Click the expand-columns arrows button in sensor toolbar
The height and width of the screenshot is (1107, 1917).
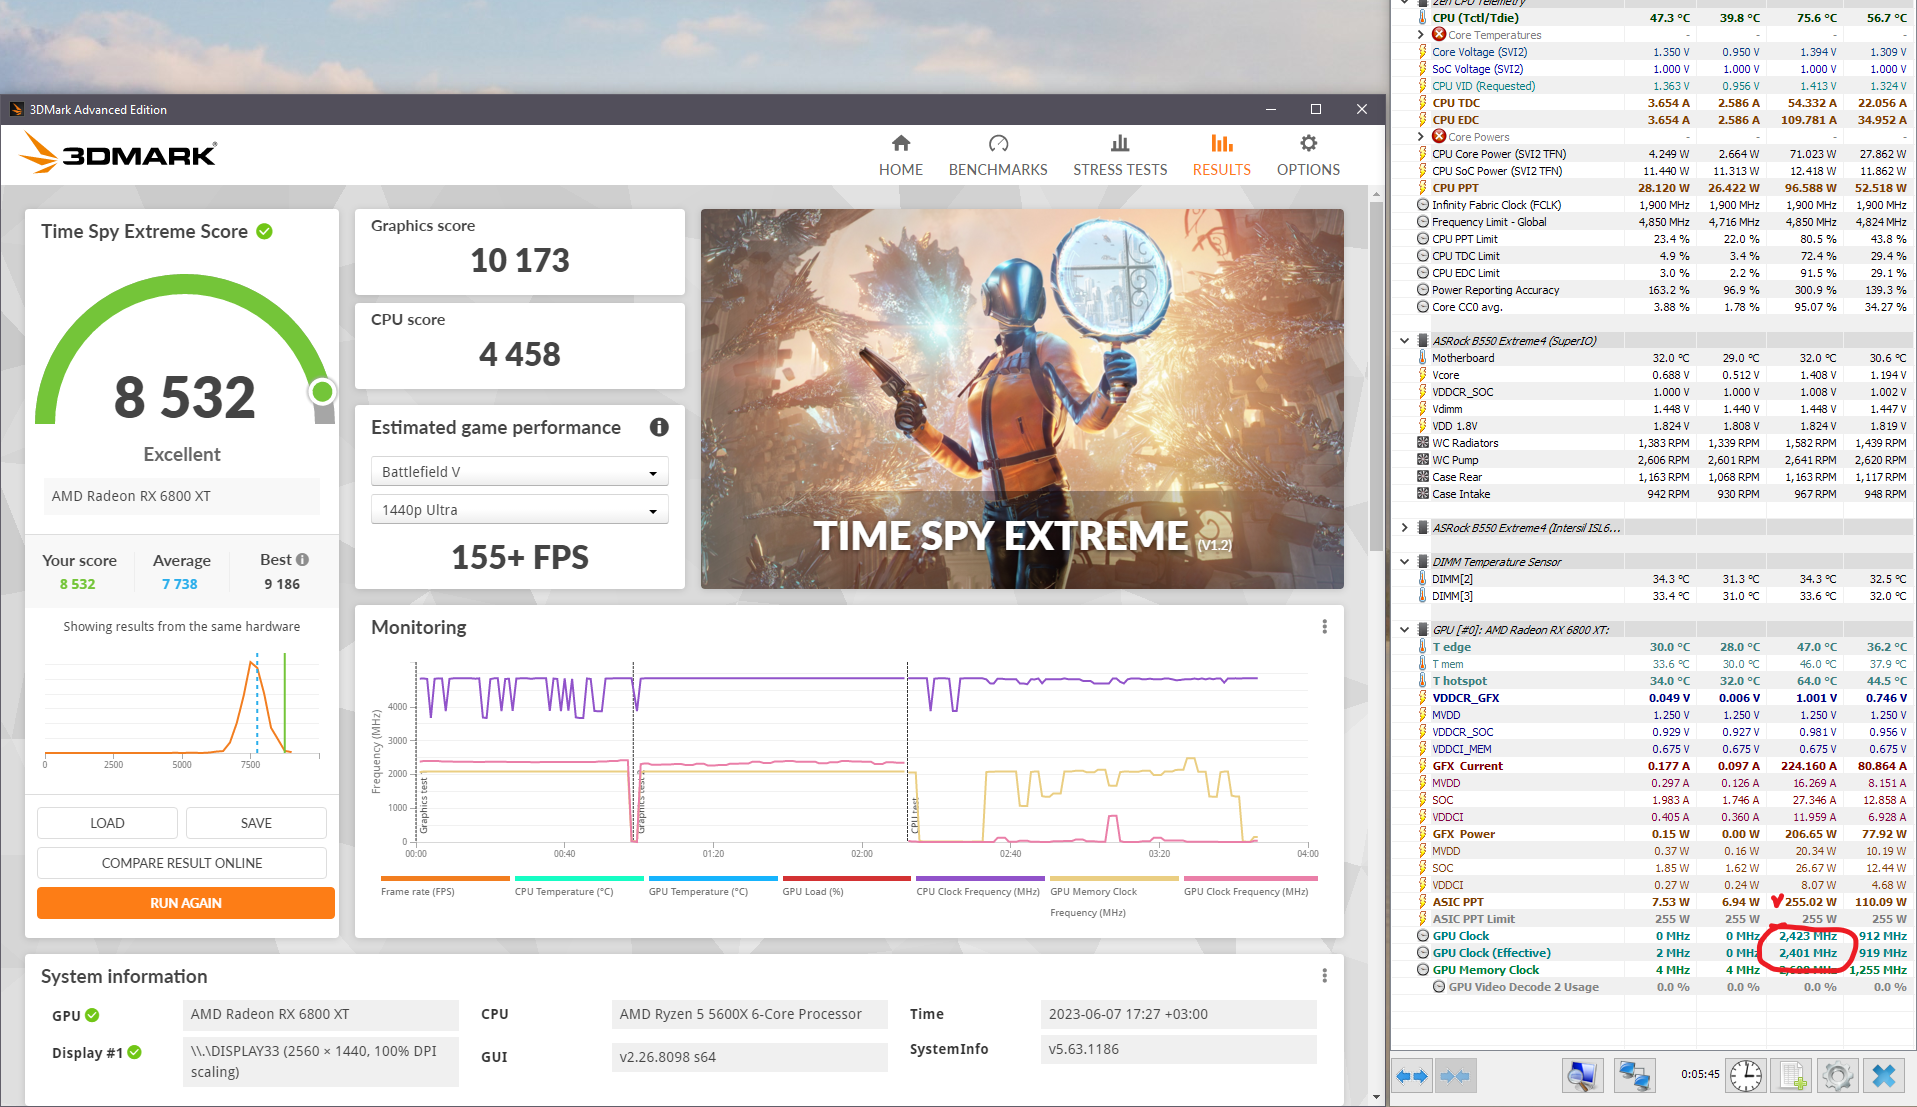[x=1412, y=1076]
